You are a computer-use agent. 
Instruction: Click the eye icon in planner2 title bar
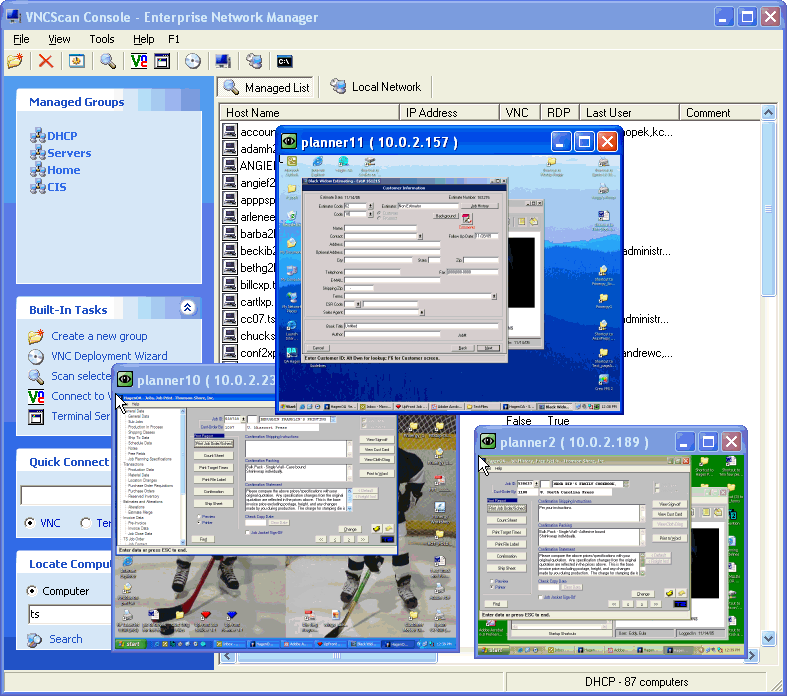click(x=487, y=442)
